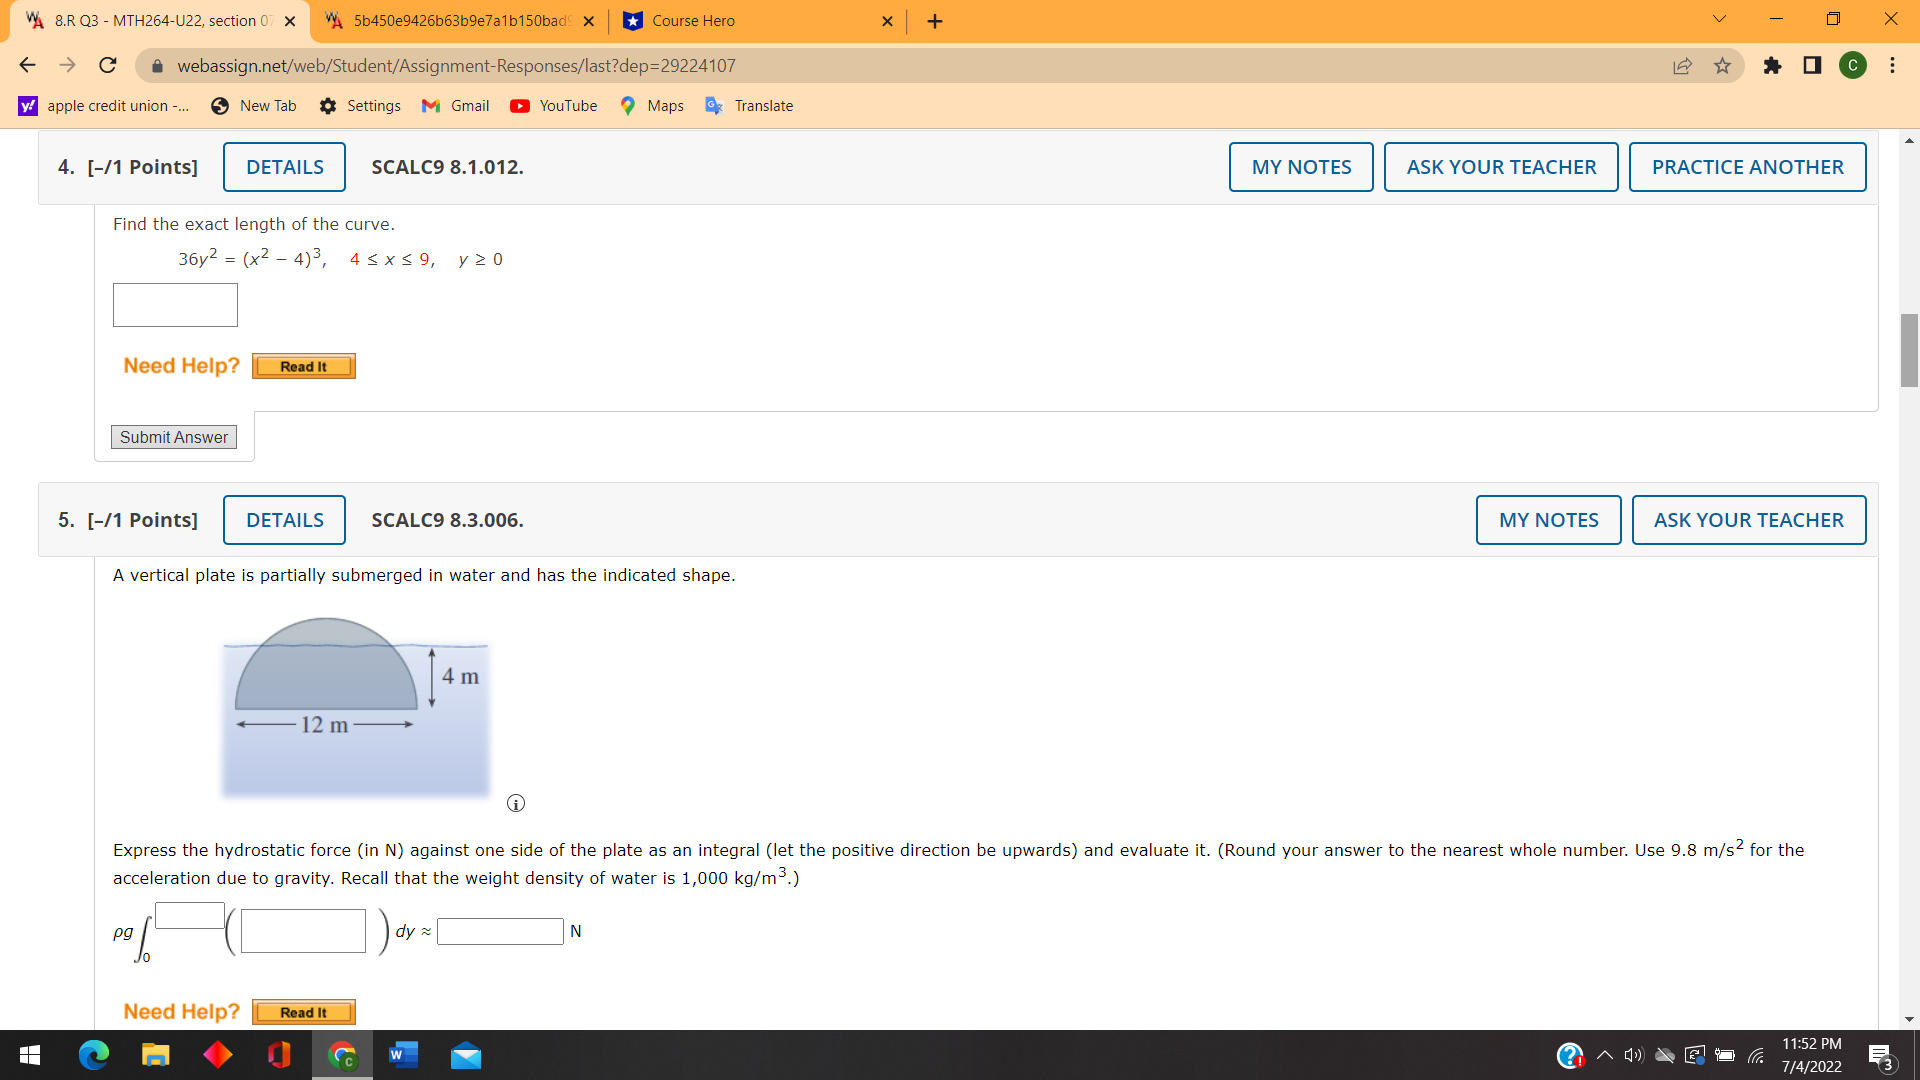Share the current page
This screenshot has width=1920, height=1080.
pos(1683,66)
